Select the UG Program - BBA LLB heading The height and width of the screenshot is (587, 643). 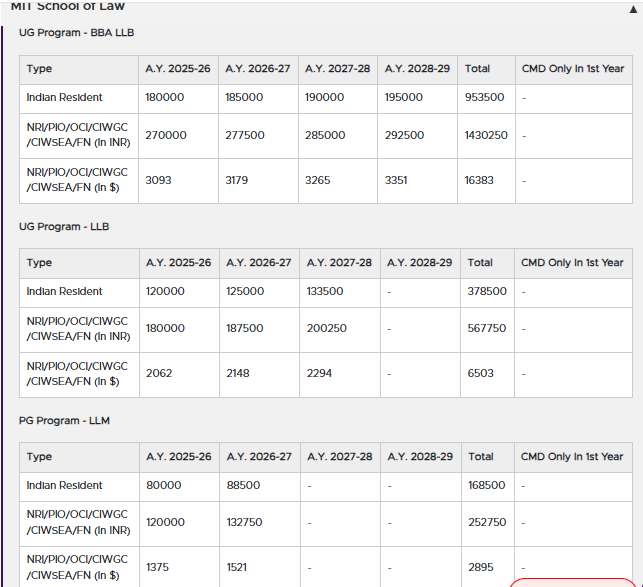(76, 33)
